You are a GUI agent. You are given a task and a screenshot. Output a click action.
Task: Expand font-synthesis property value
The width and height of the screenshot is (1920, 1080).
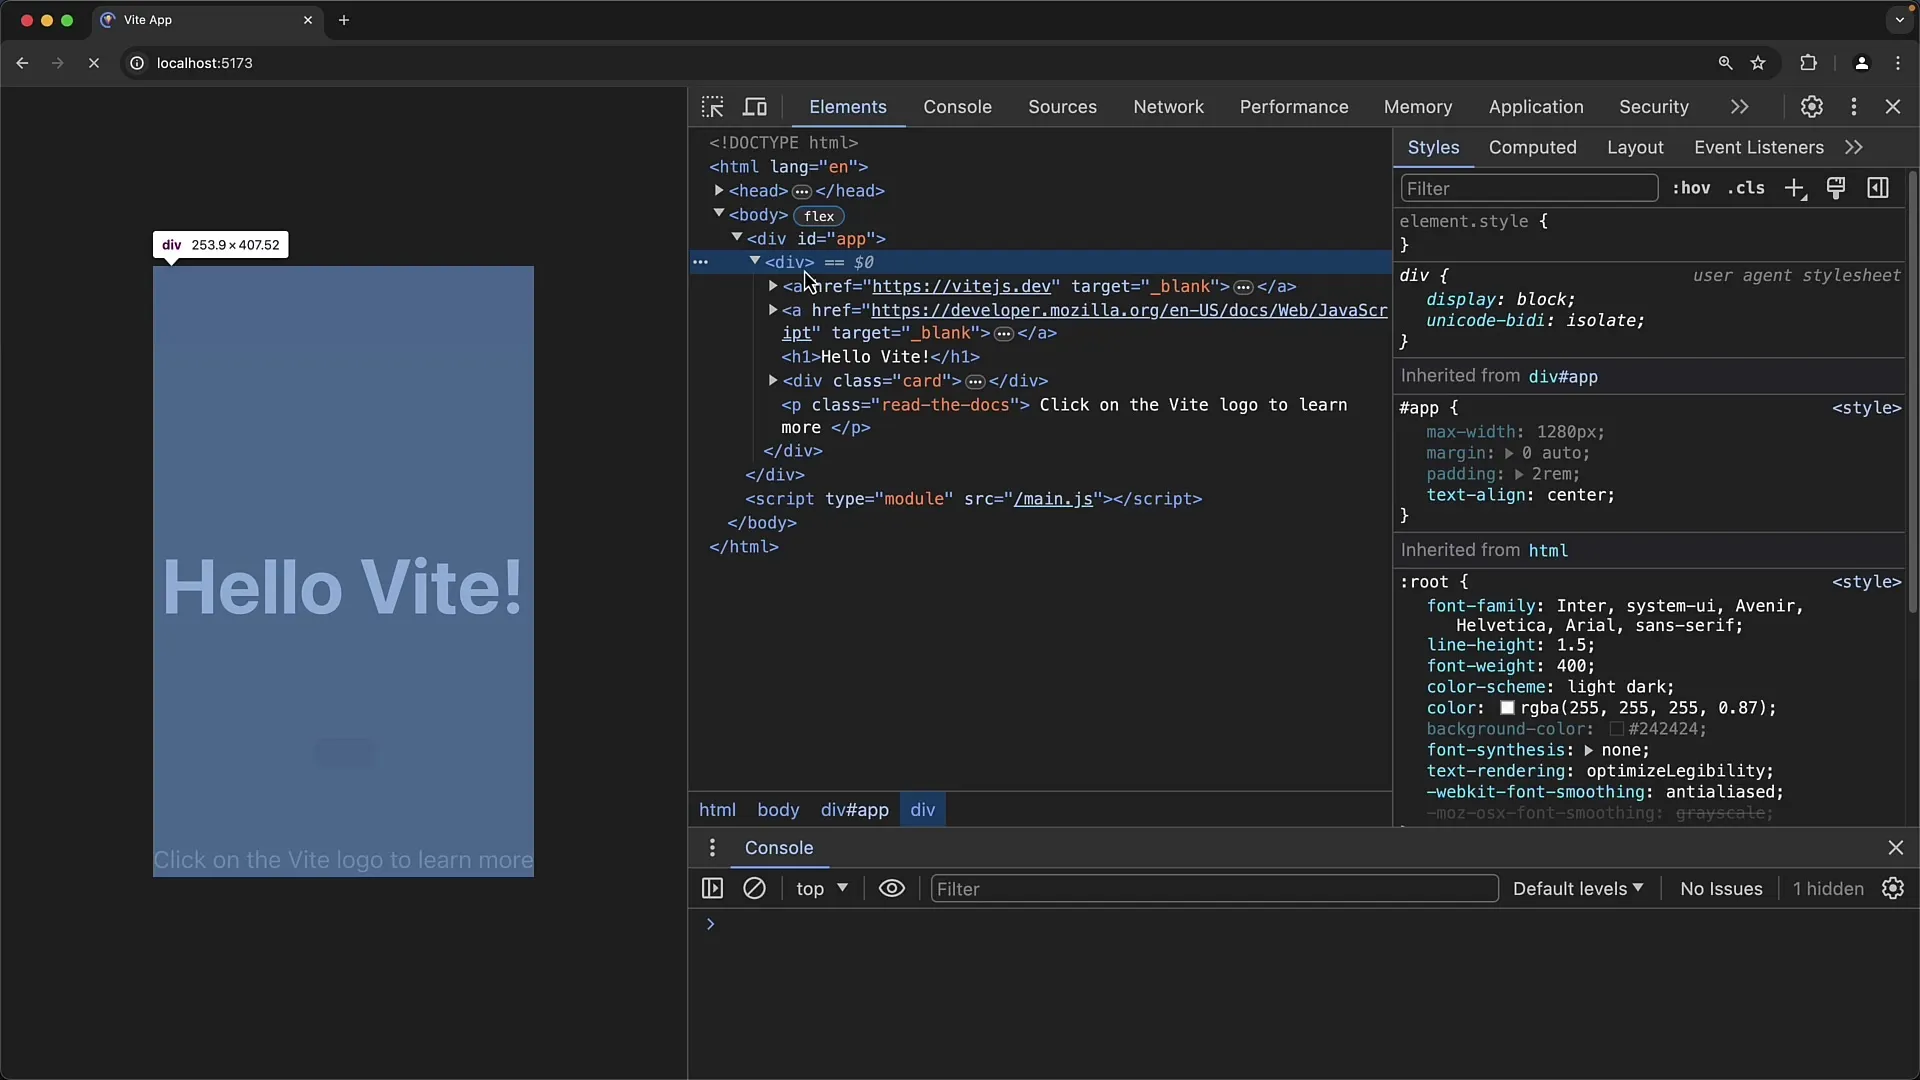(x=1588, y=750)
